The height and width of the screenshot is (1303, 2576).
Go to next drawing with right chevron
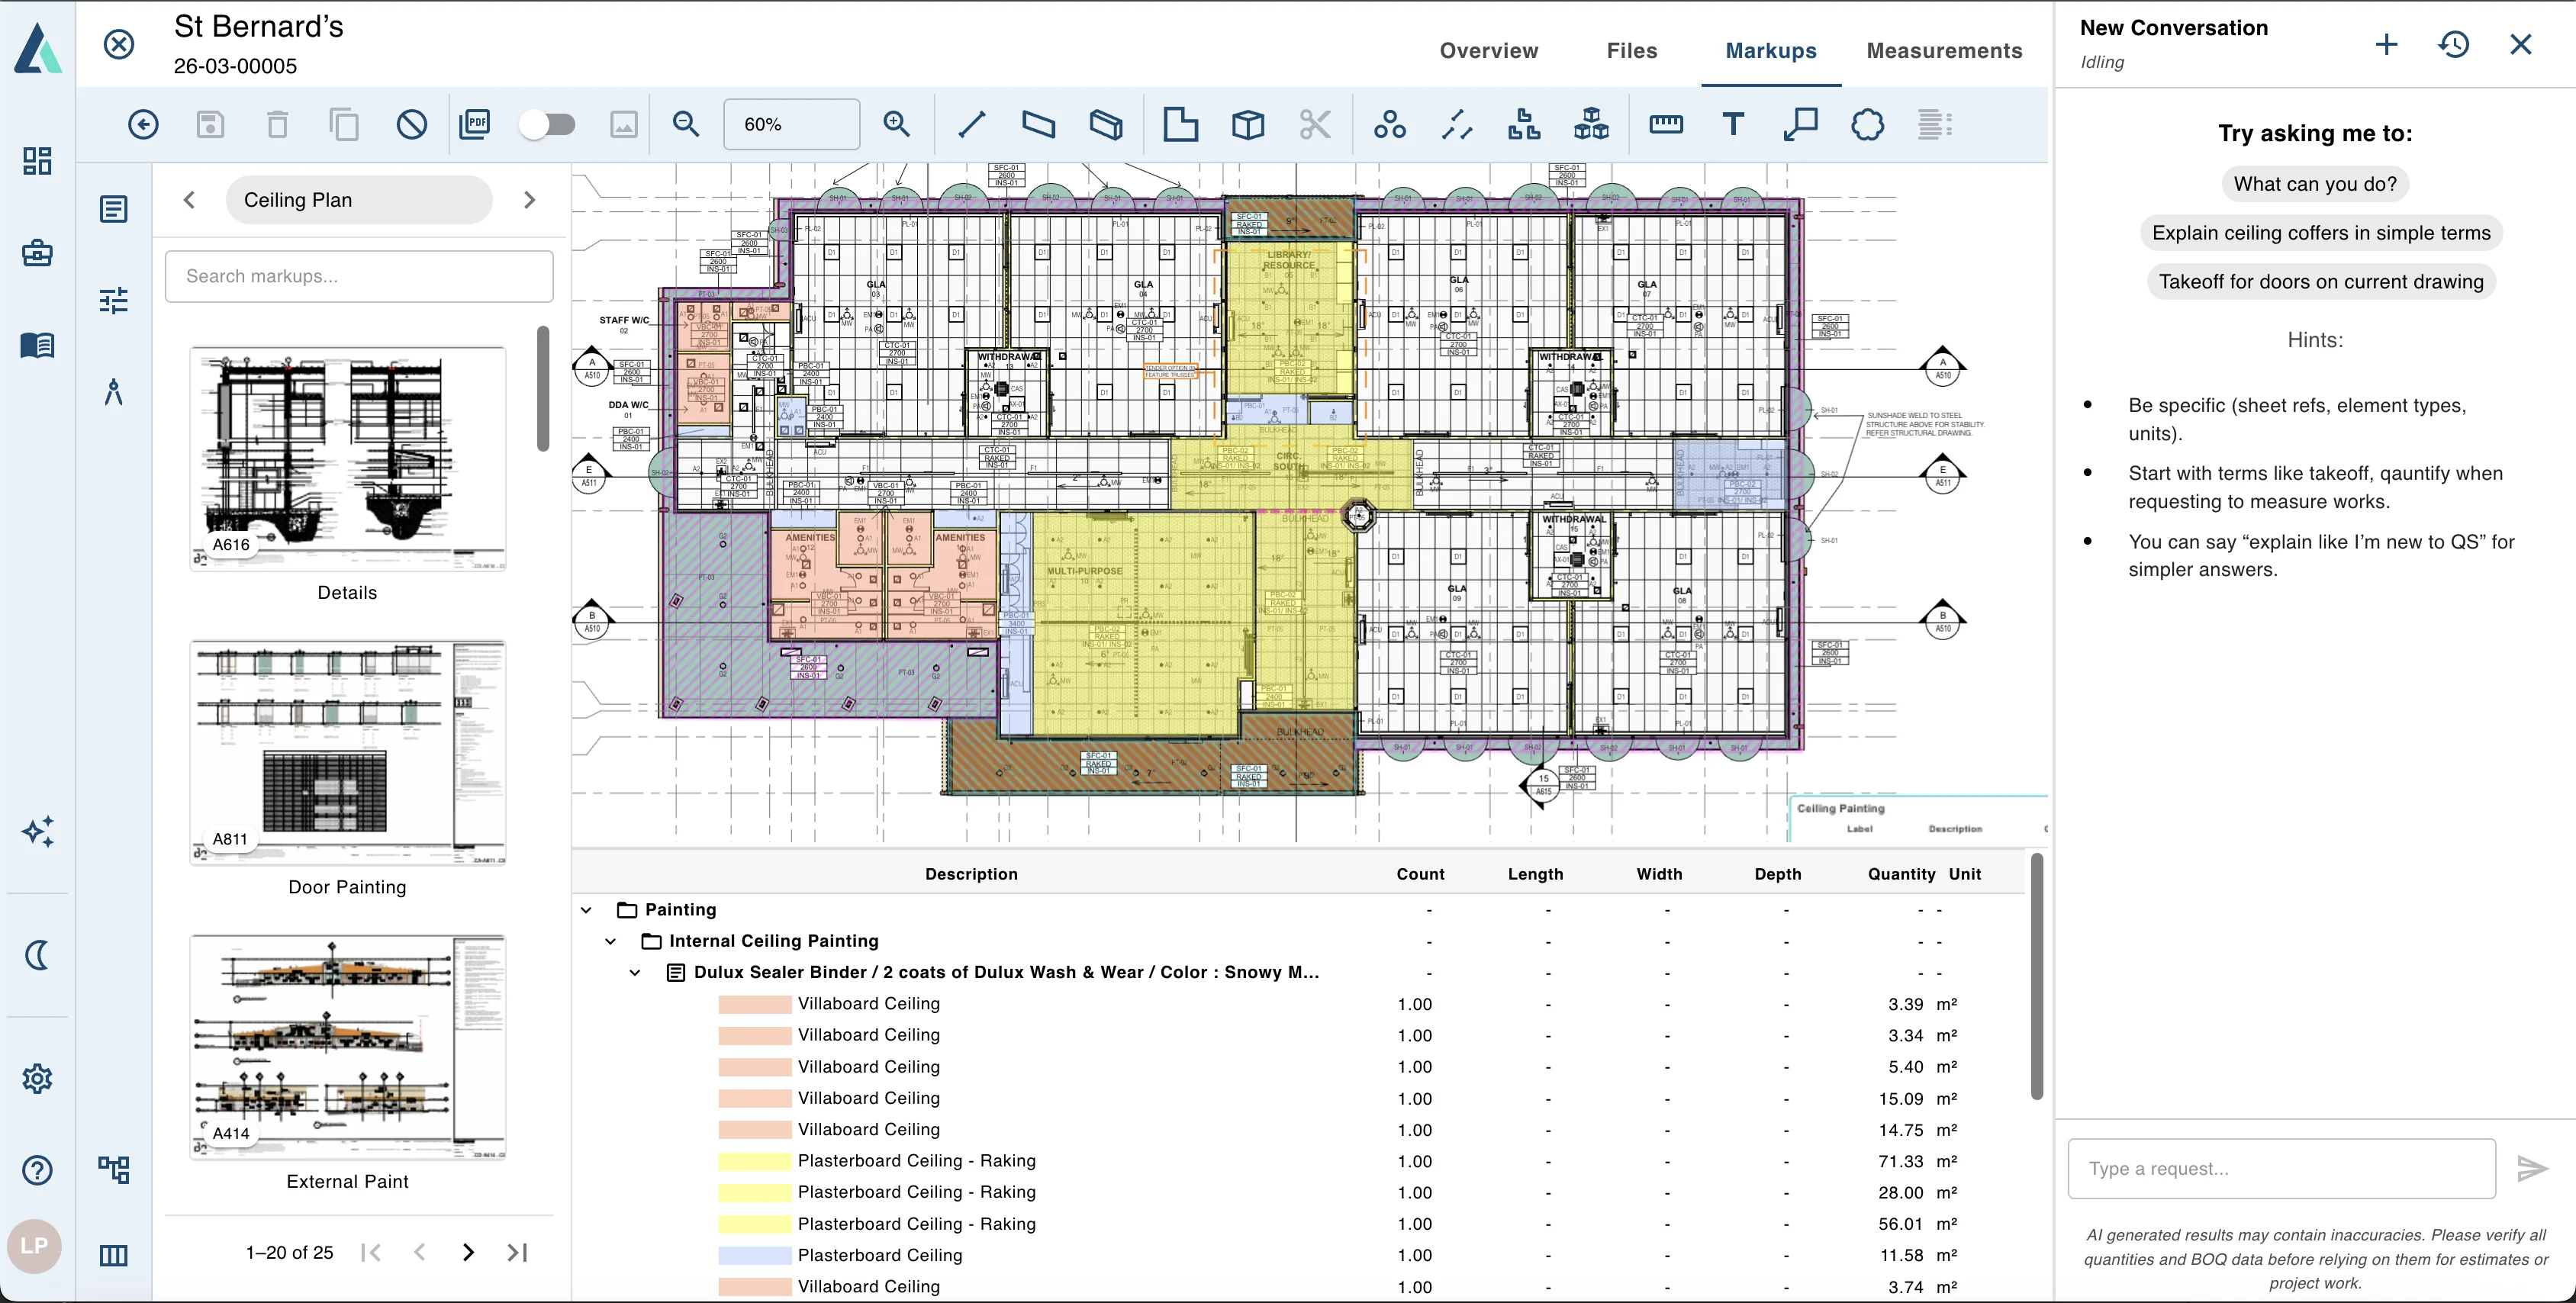[529, 200]
